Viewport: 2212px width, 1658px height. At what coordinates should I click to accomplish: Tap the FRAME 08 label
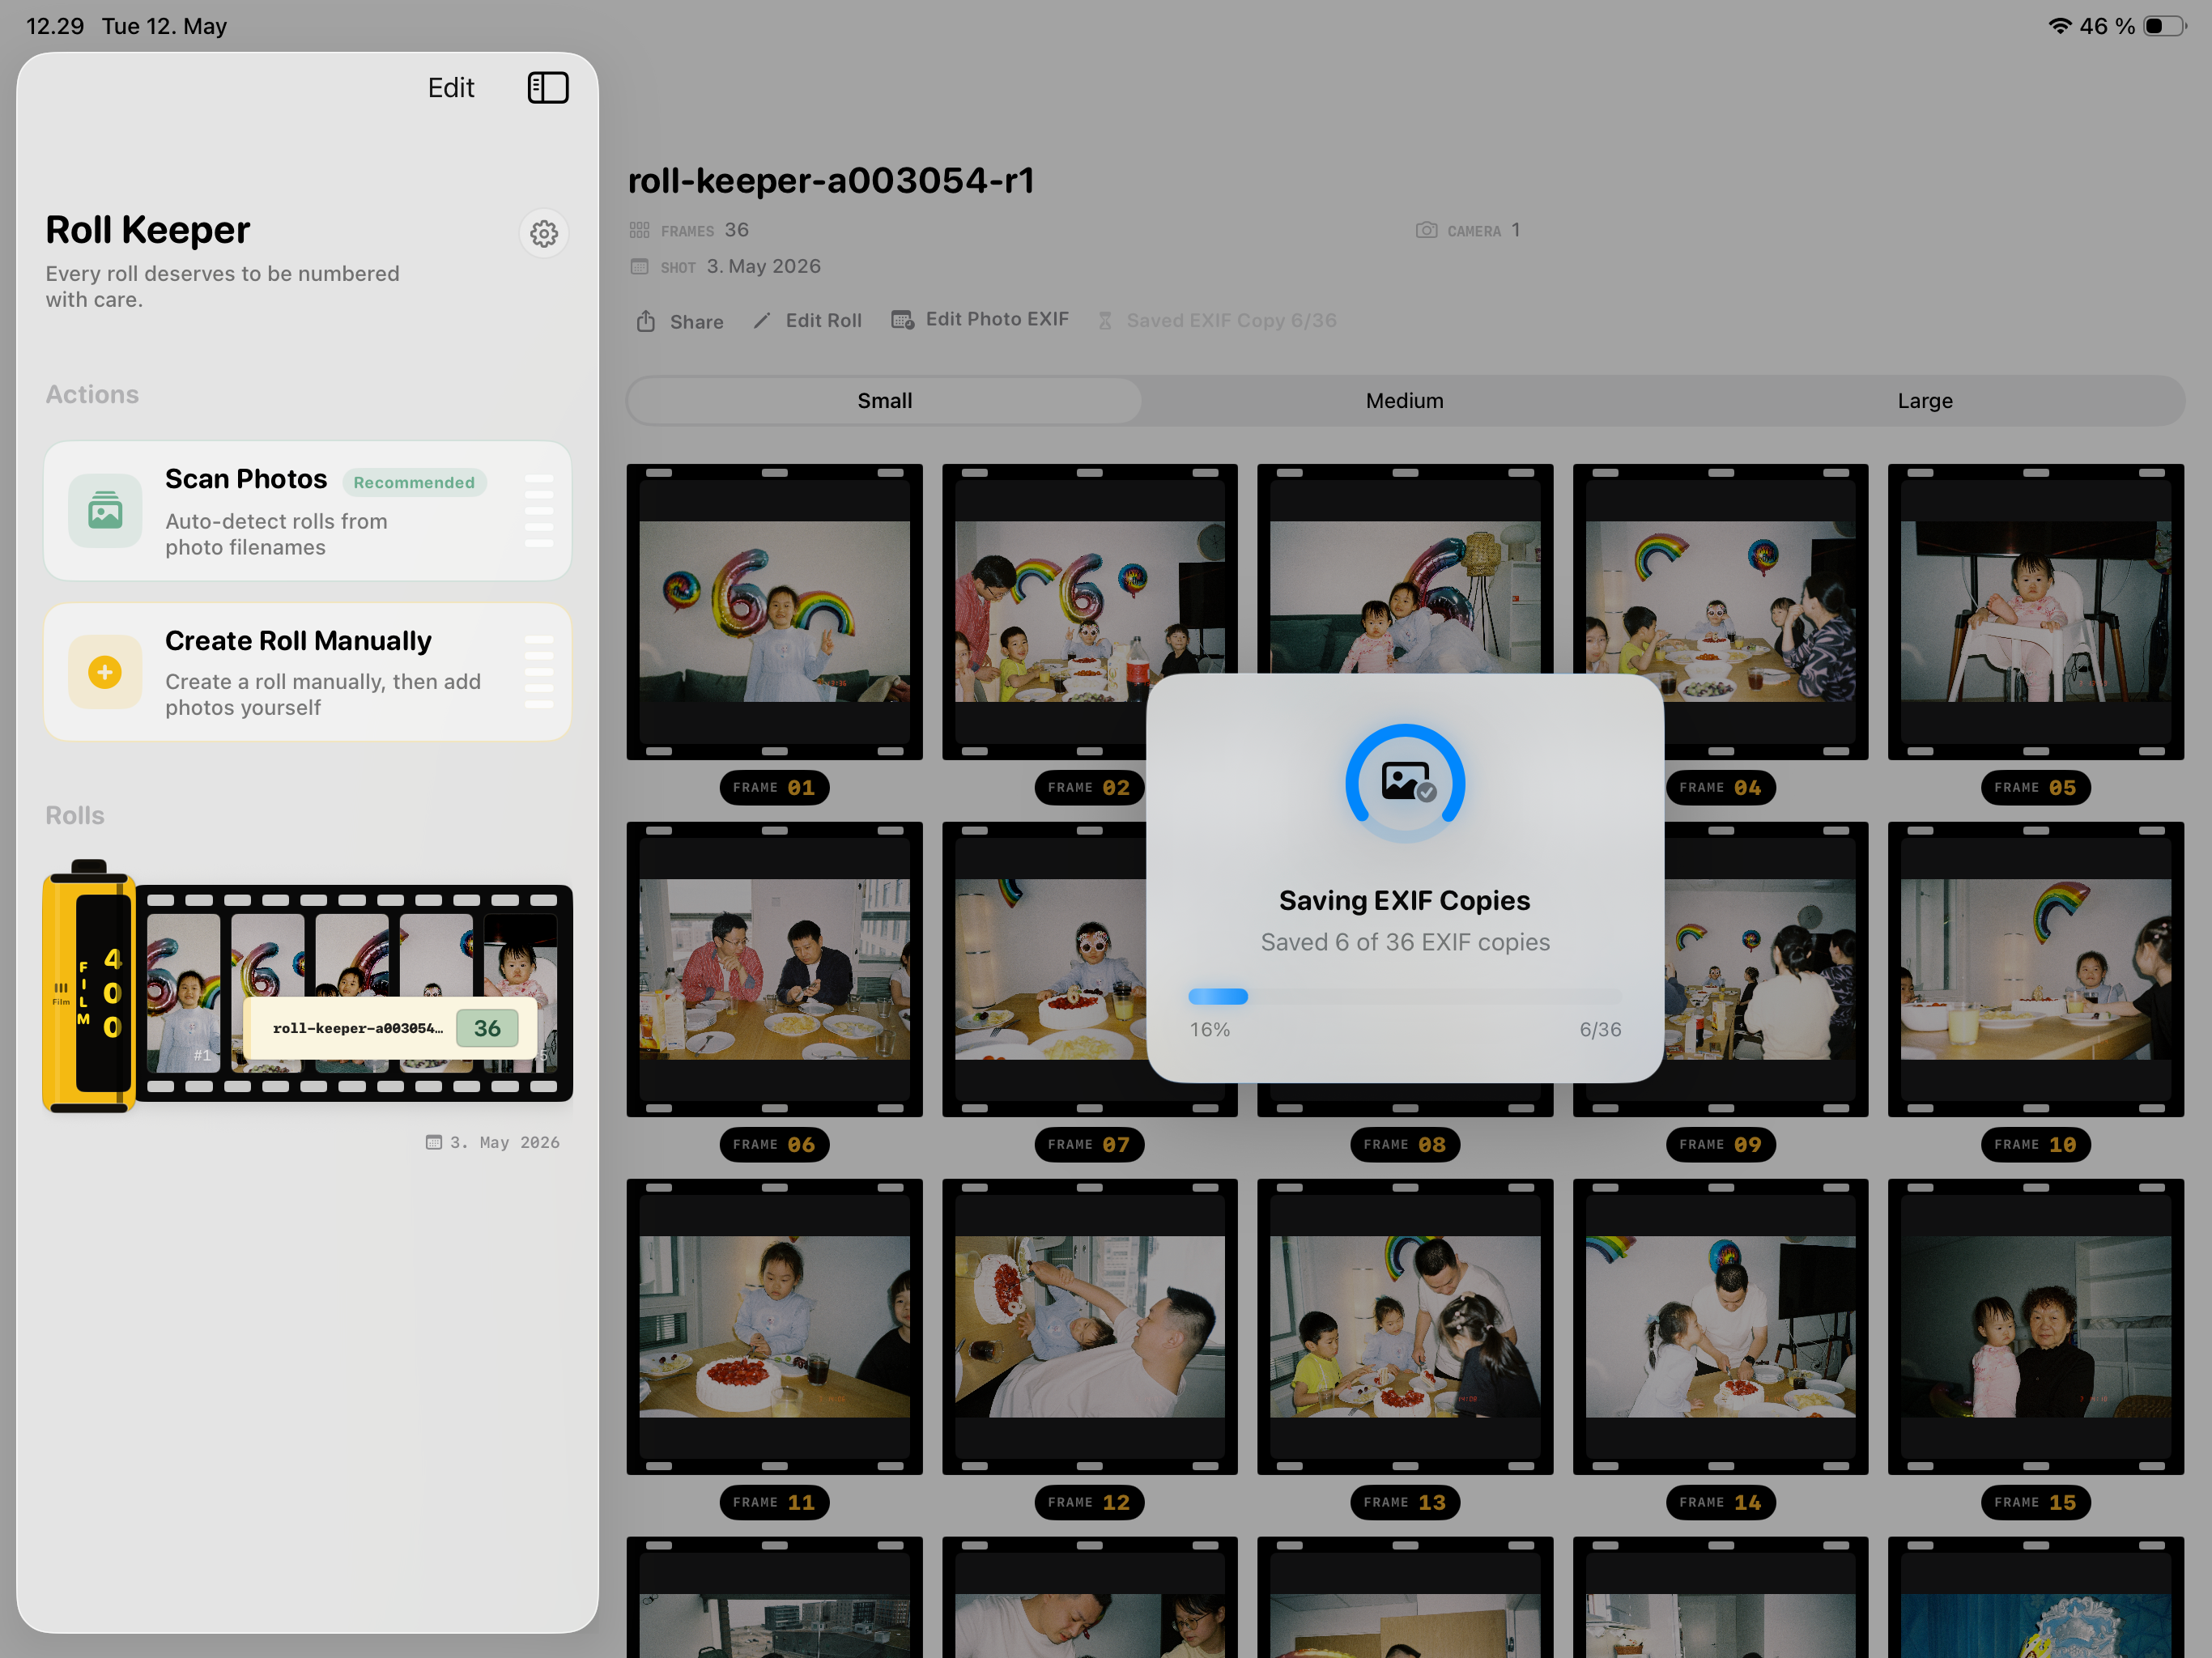tap(1405, 1145)
